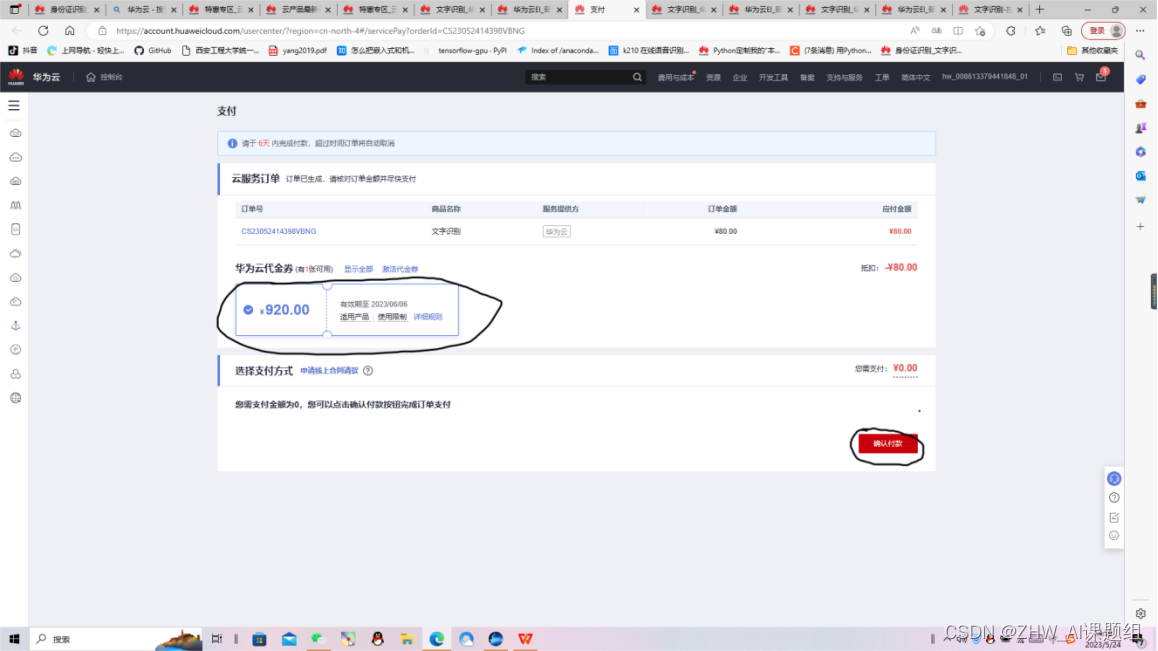The width and height of the screenshot is (1158, 651).
Task: Open GitHub bookmark
Action: pyautogui.click(x=153, y=51)
